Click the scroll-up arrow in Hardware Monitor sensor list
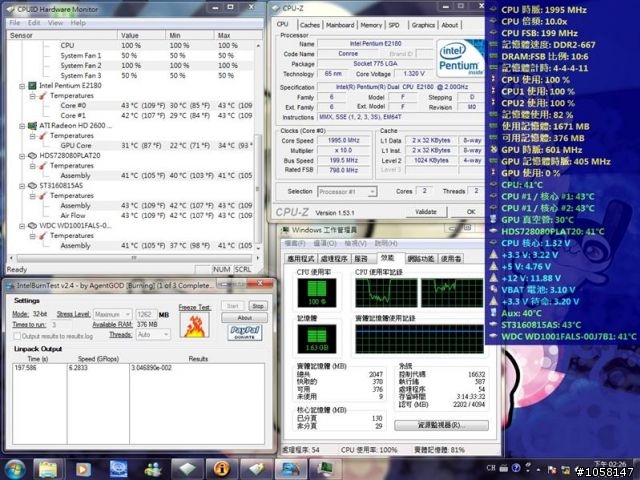The width and height of the screenshot is (640, 480). (258, 45)
